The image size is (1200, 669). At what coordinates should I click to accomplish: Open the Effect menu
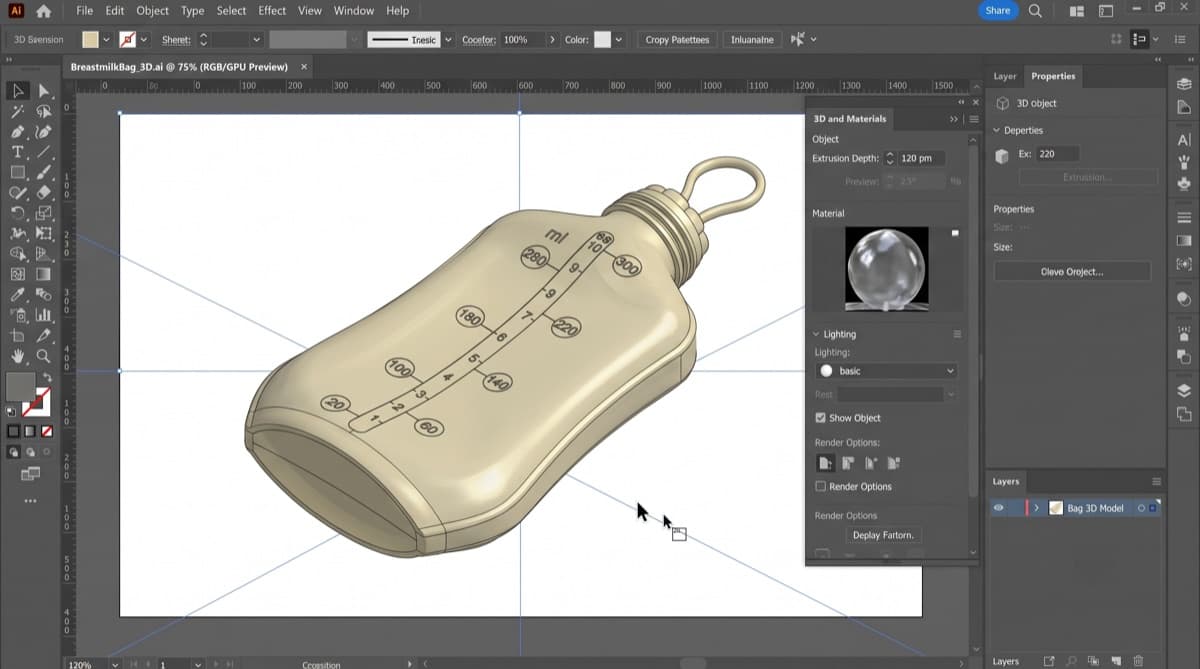pyautogui.click(x=272, y=11)
